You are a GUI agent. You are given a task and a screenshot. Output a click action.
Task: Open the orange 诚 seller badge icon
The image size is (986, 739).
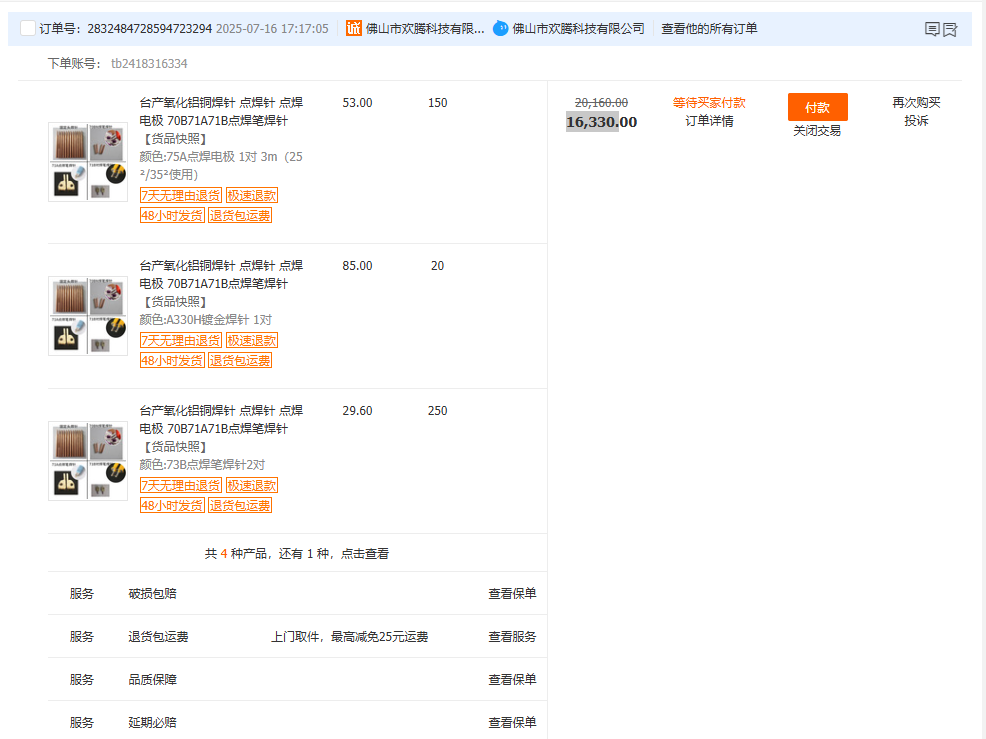click(x=353, y=28)
